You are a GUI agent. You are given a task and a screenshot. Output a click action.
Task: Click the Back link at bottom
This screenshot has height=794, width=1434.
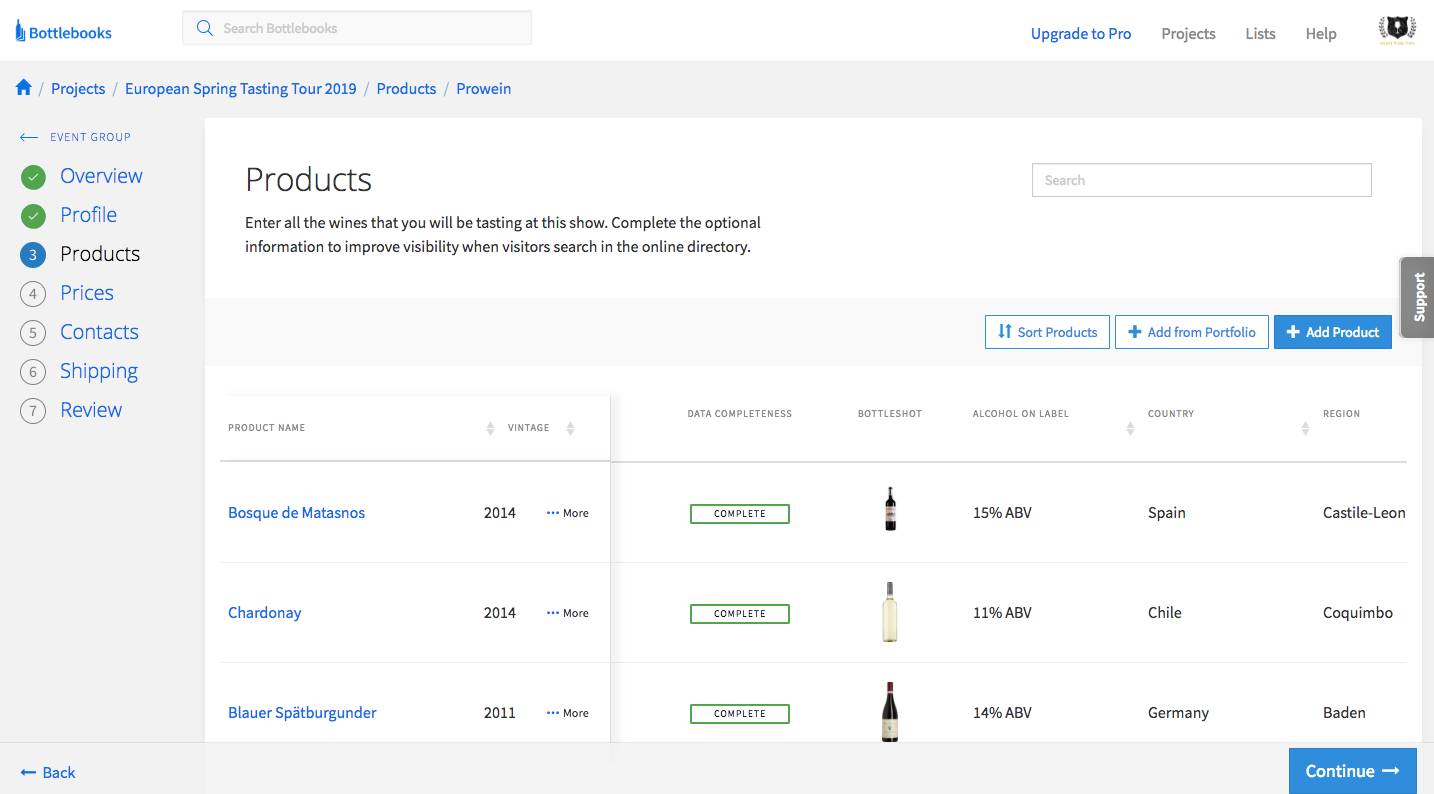(48, 772)
